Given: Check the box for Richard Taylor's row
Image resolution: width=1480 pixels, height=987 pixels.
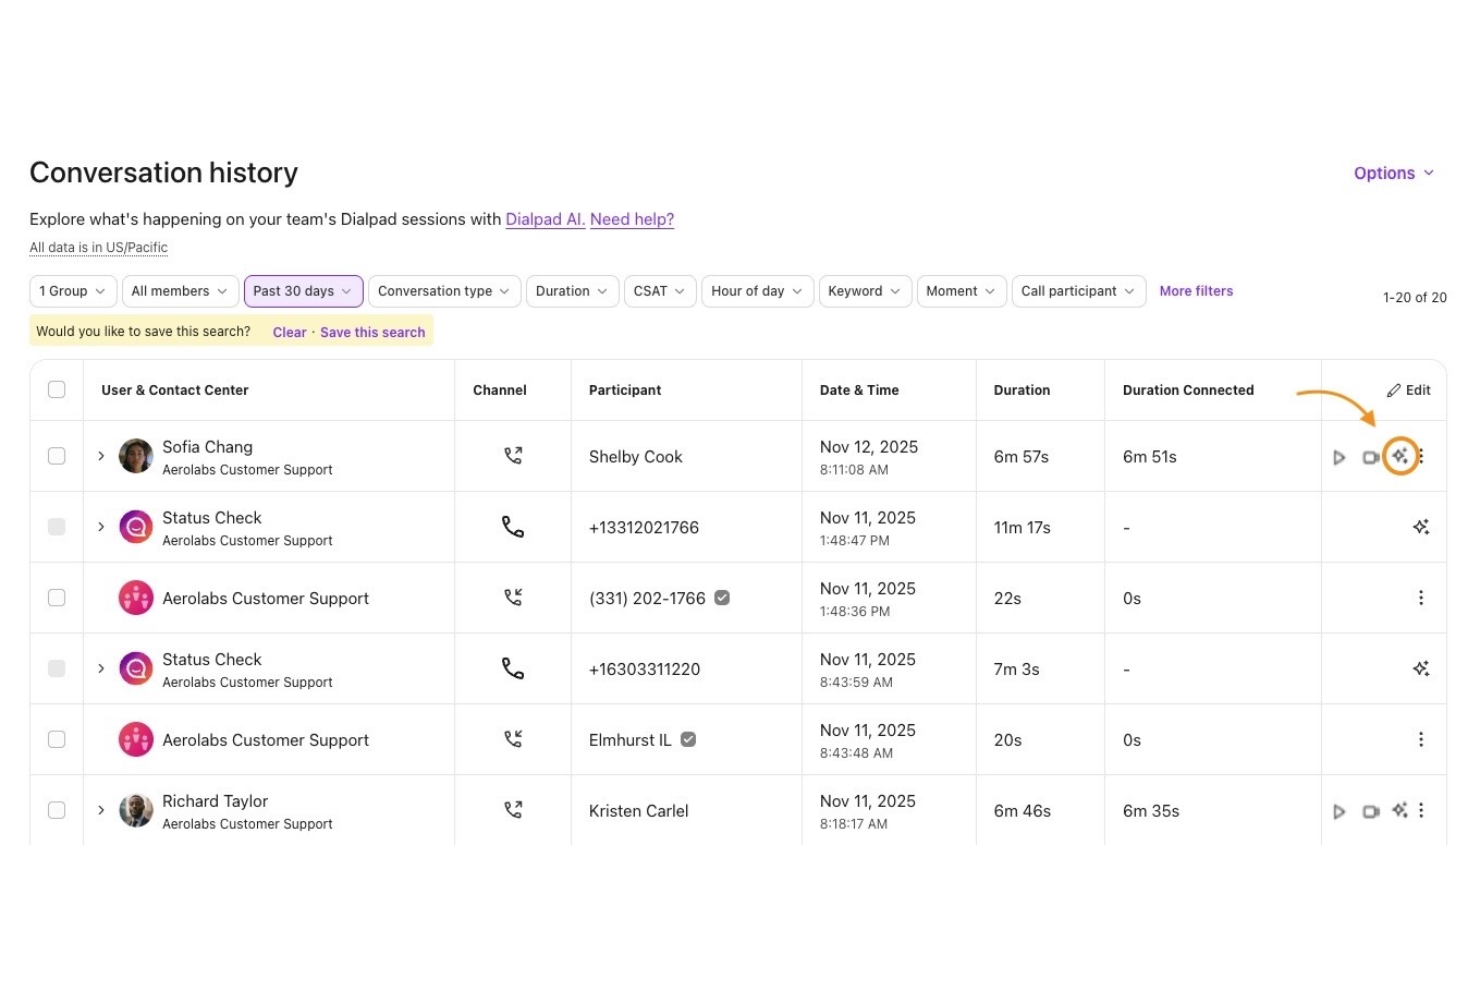Looking at the screenshot, I should 57,810.
